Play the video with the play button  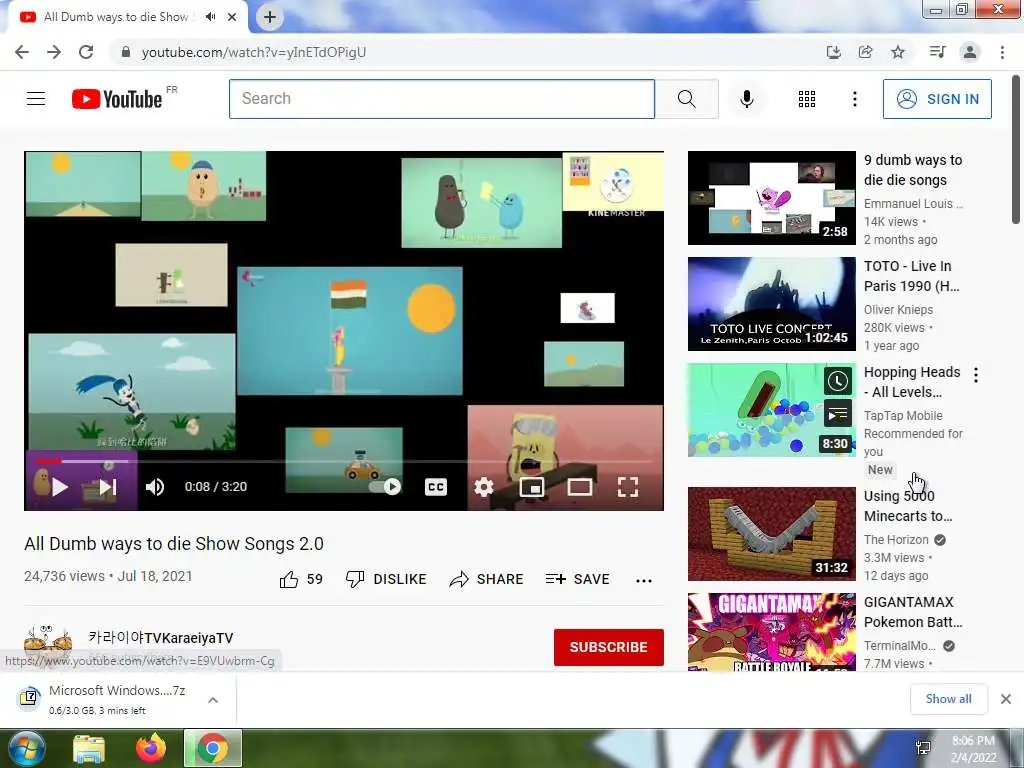(59, 487)
